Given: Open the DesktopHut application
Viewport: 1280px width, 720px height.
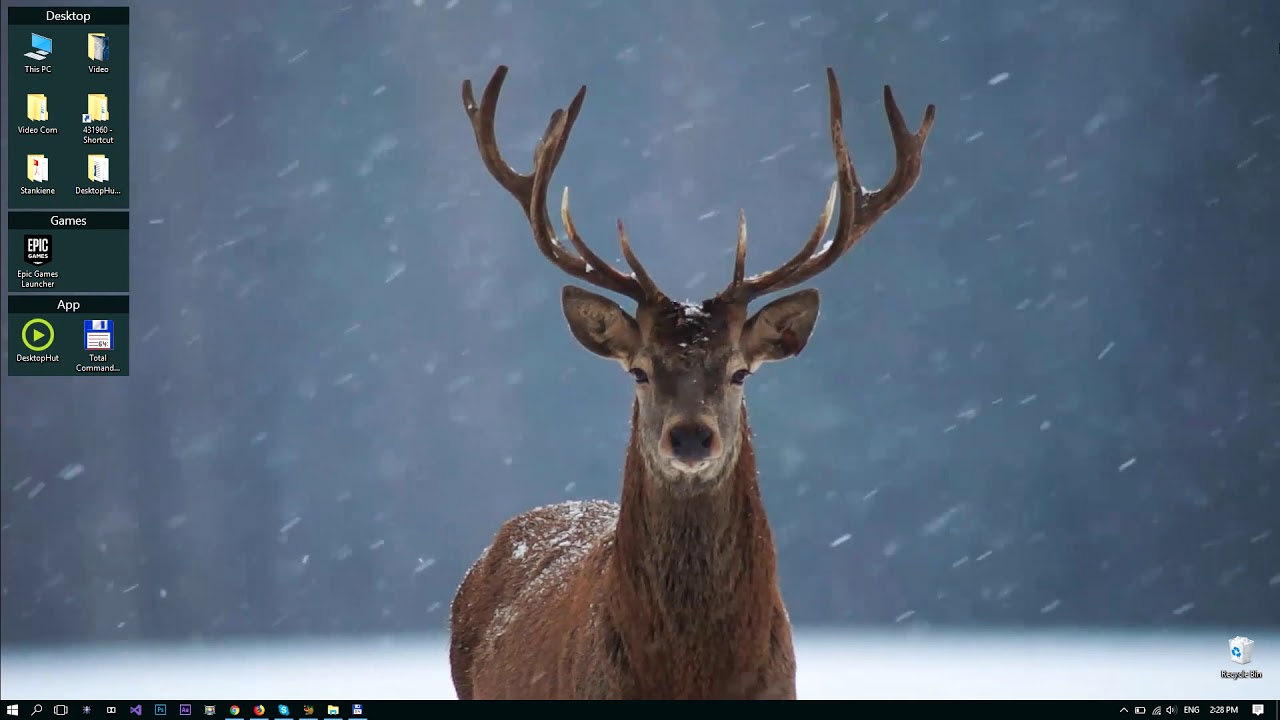Looking at the screenshot, I should point(37,335).
